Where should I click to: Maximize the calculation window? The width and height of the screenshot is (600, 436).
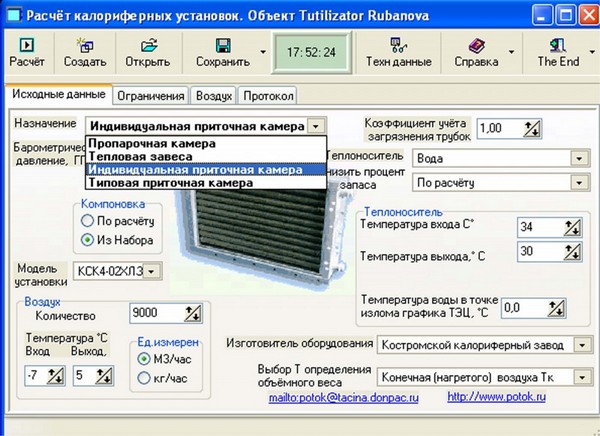[565, 16]
